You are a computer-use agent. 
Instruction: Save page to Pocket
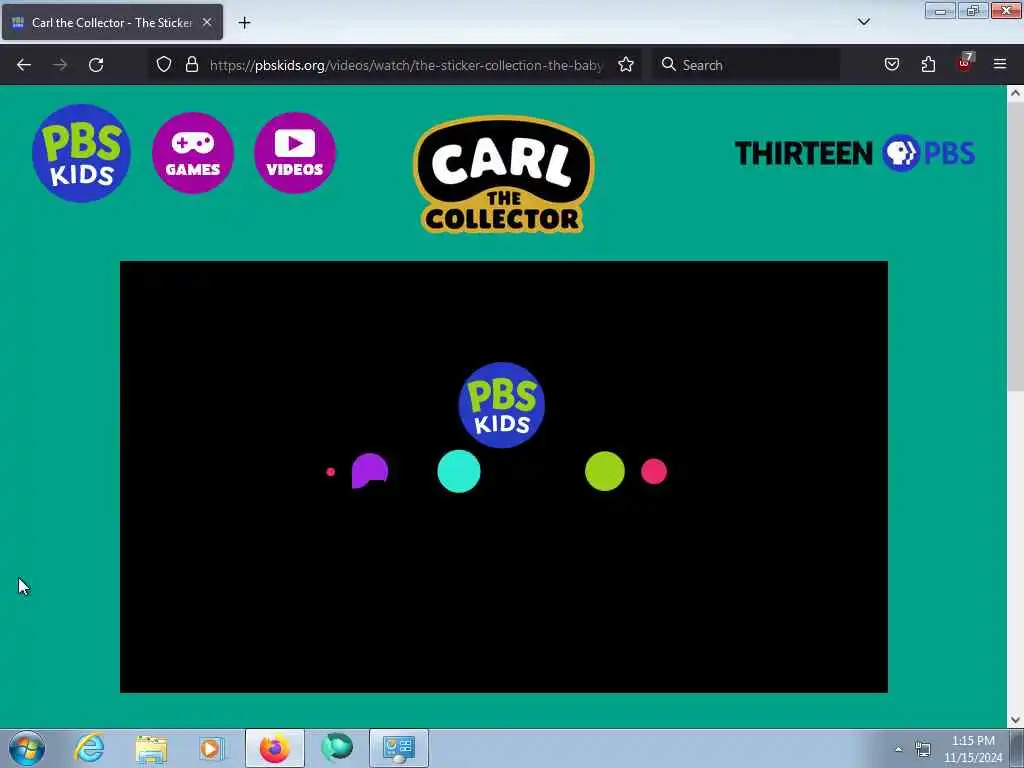[x=892, y=65]
